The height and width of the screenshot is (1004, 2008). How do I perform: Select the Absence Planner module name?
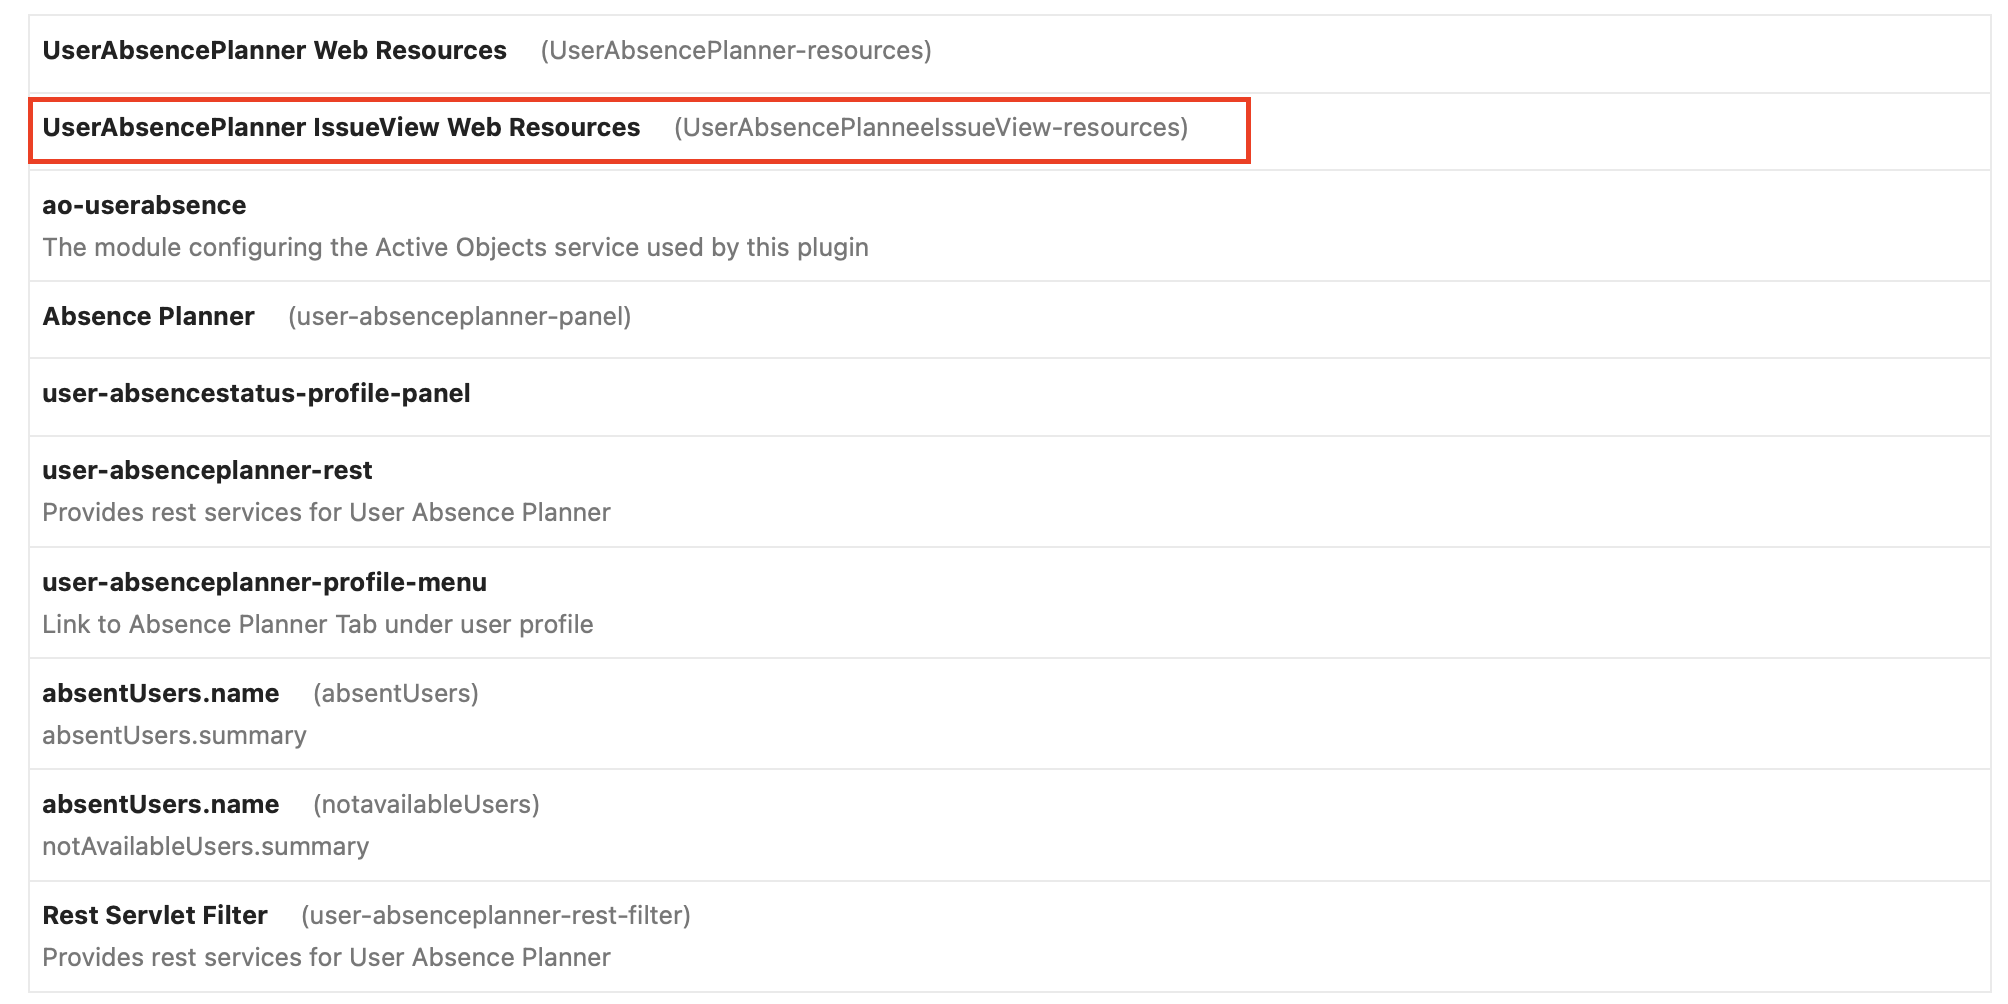(x=148, y=317)
